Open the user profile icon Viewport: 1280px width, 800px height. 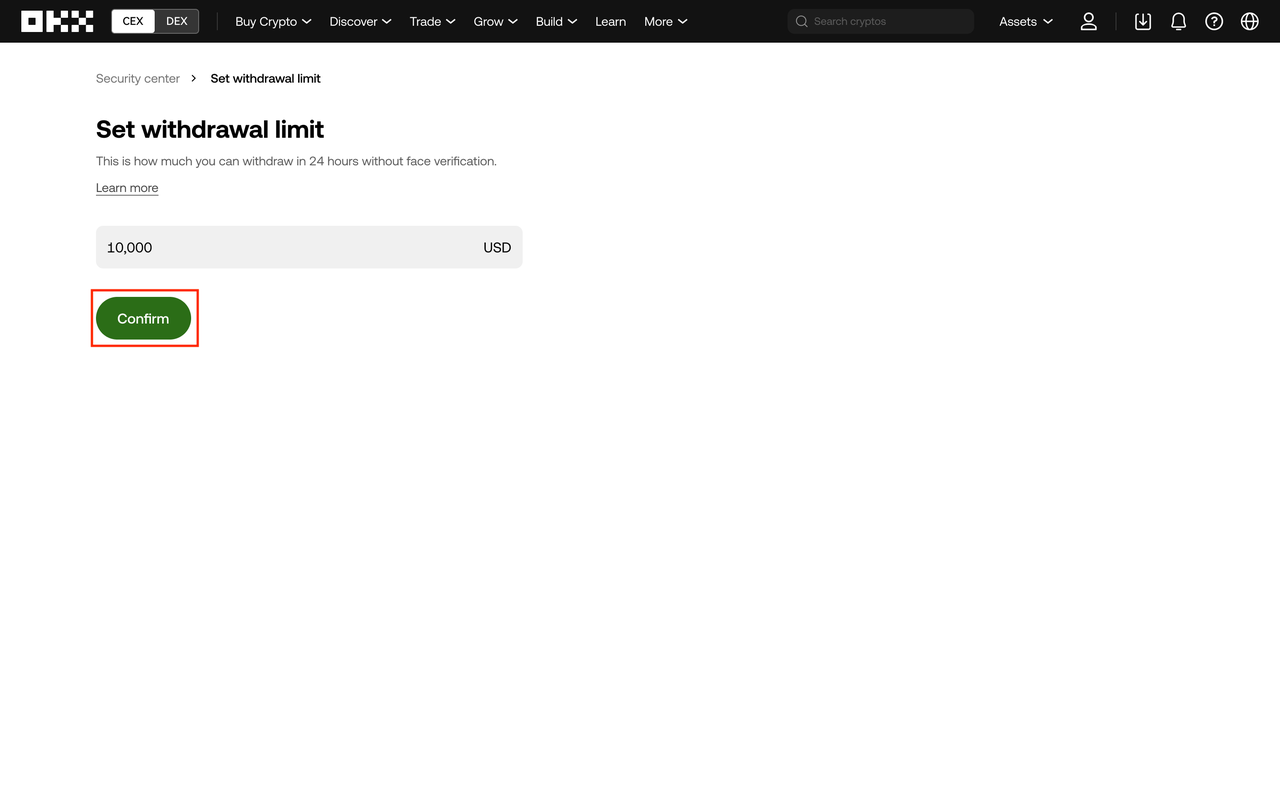1089,21
